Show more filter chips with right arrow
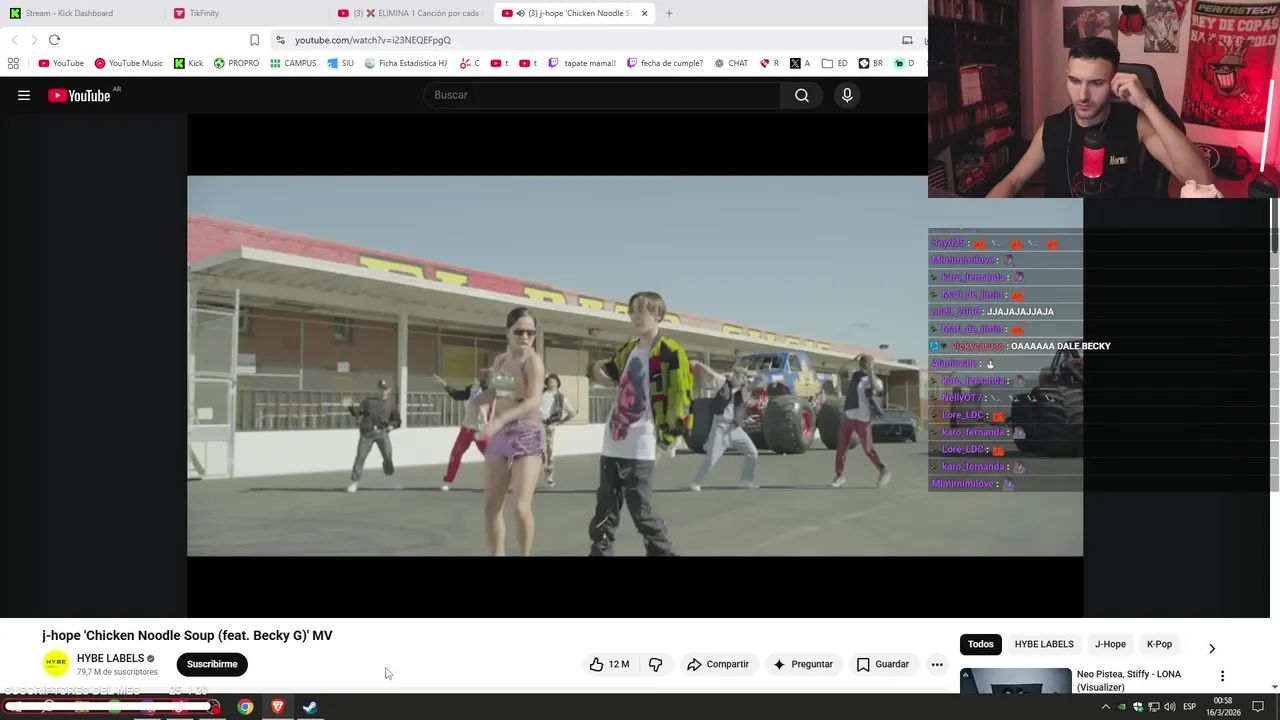1280x720 pixels. [x=1212, y=648]
